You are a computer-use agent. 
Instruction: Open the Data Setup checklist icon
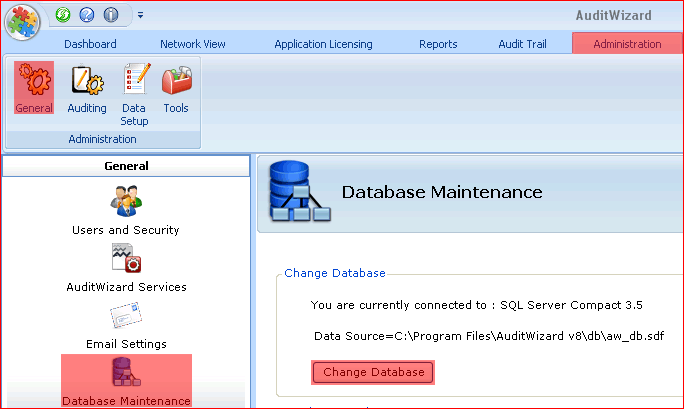point(134,95)
